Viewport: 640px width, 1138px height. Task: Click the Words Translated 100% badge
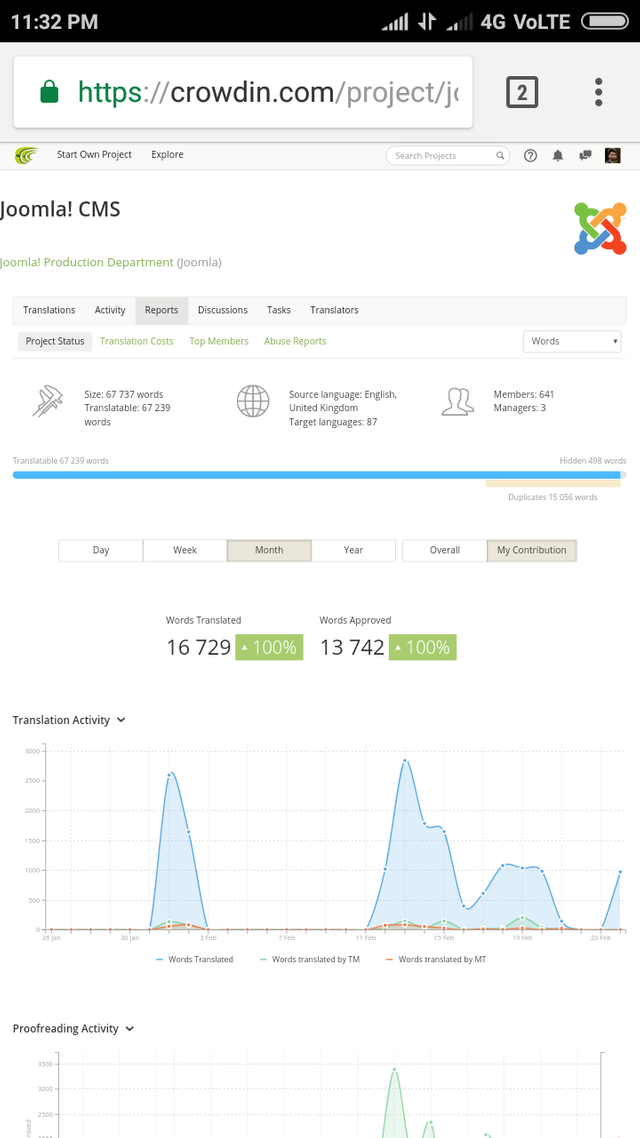tap(269, 647)
